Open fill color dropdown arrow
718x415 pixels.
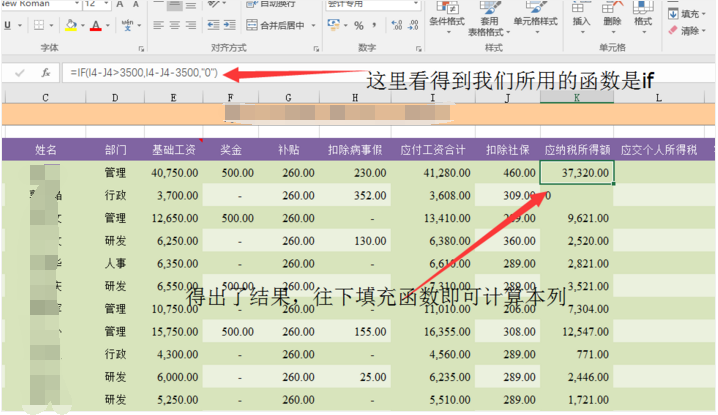click(83, 26)
